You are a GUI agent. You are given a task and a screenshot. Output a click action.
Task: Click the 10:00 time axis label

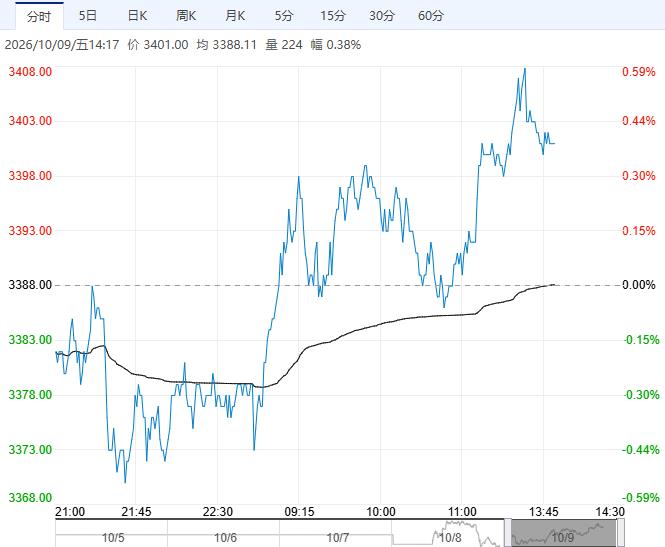(380, 512)
